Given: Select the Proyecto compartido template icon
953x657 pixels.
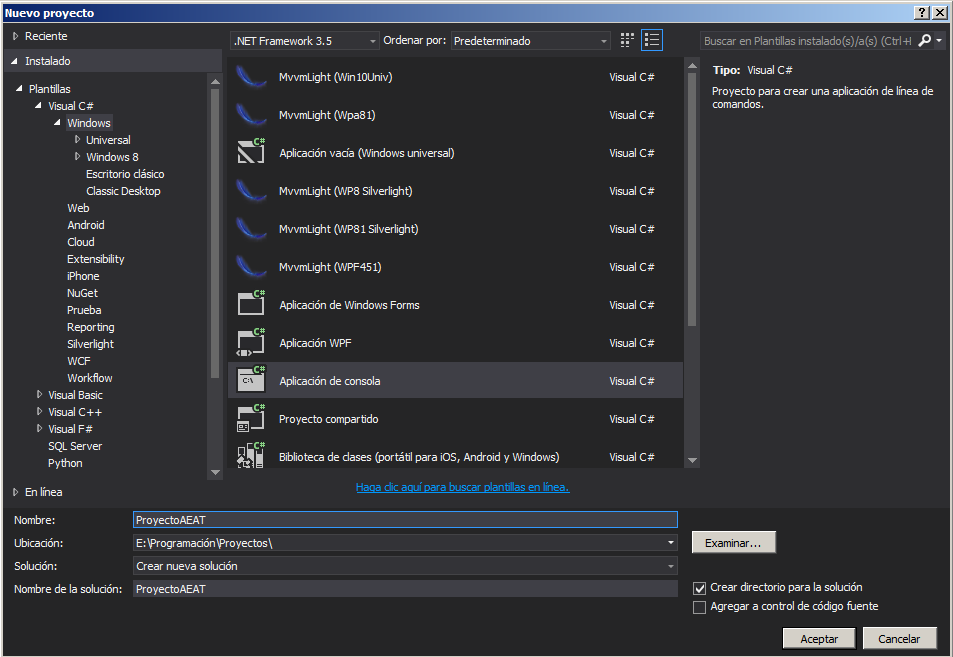Looking at the screenshot, I should click(249, 419).
